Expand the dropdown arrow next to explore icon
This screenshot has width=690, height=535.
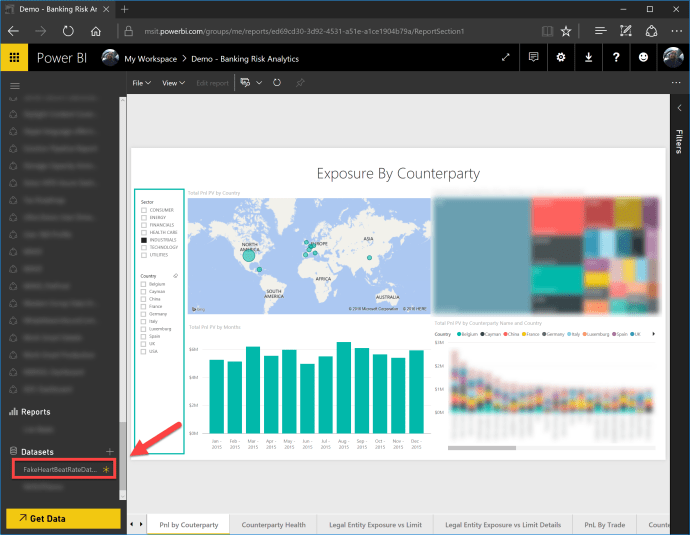pos(259,83)
